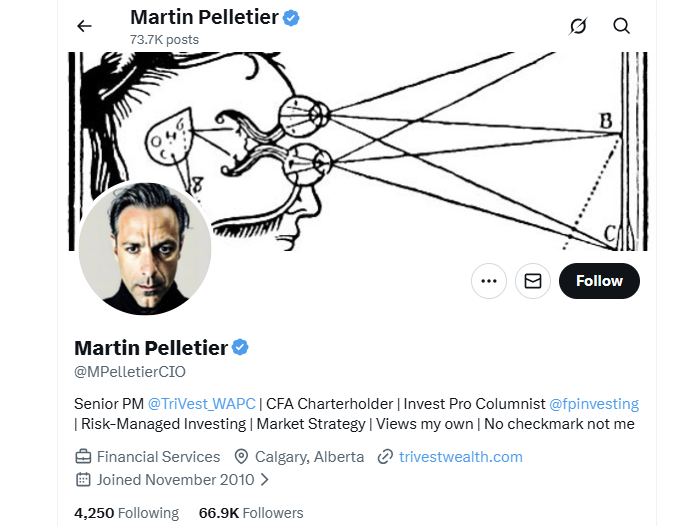Click the briefcase Financial Services icon
Image resolution: width=686 pixels, height=526 pixels.
(83, 457)
